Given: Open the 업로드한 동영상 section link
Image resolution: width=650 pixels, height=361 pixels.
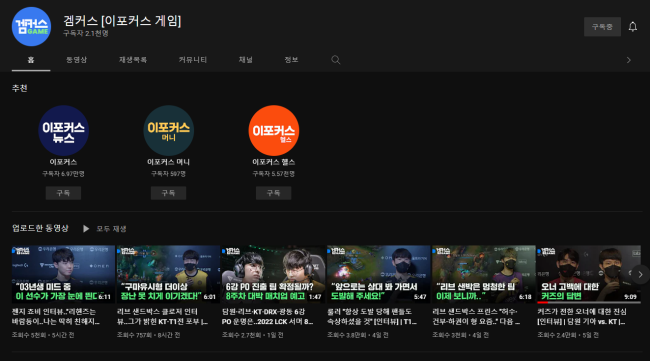Looking at the screenshot, I should pos(40,228).
